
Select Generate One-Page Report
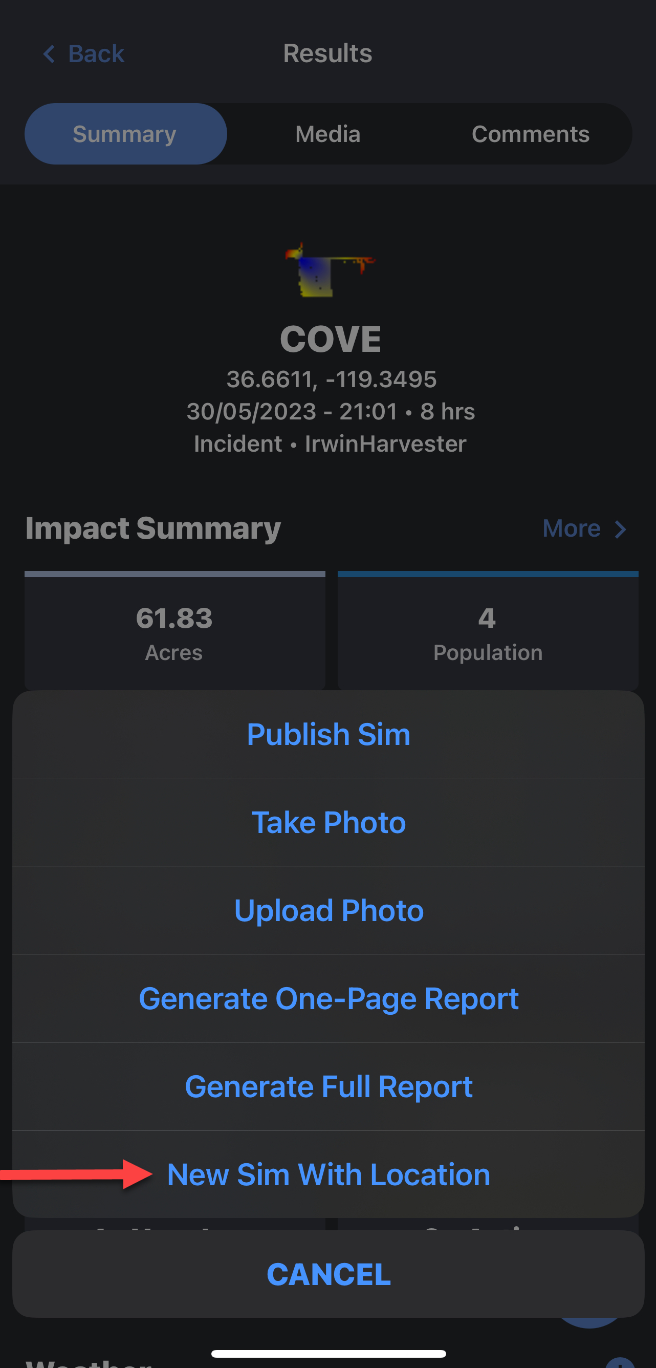pos(328,999)
